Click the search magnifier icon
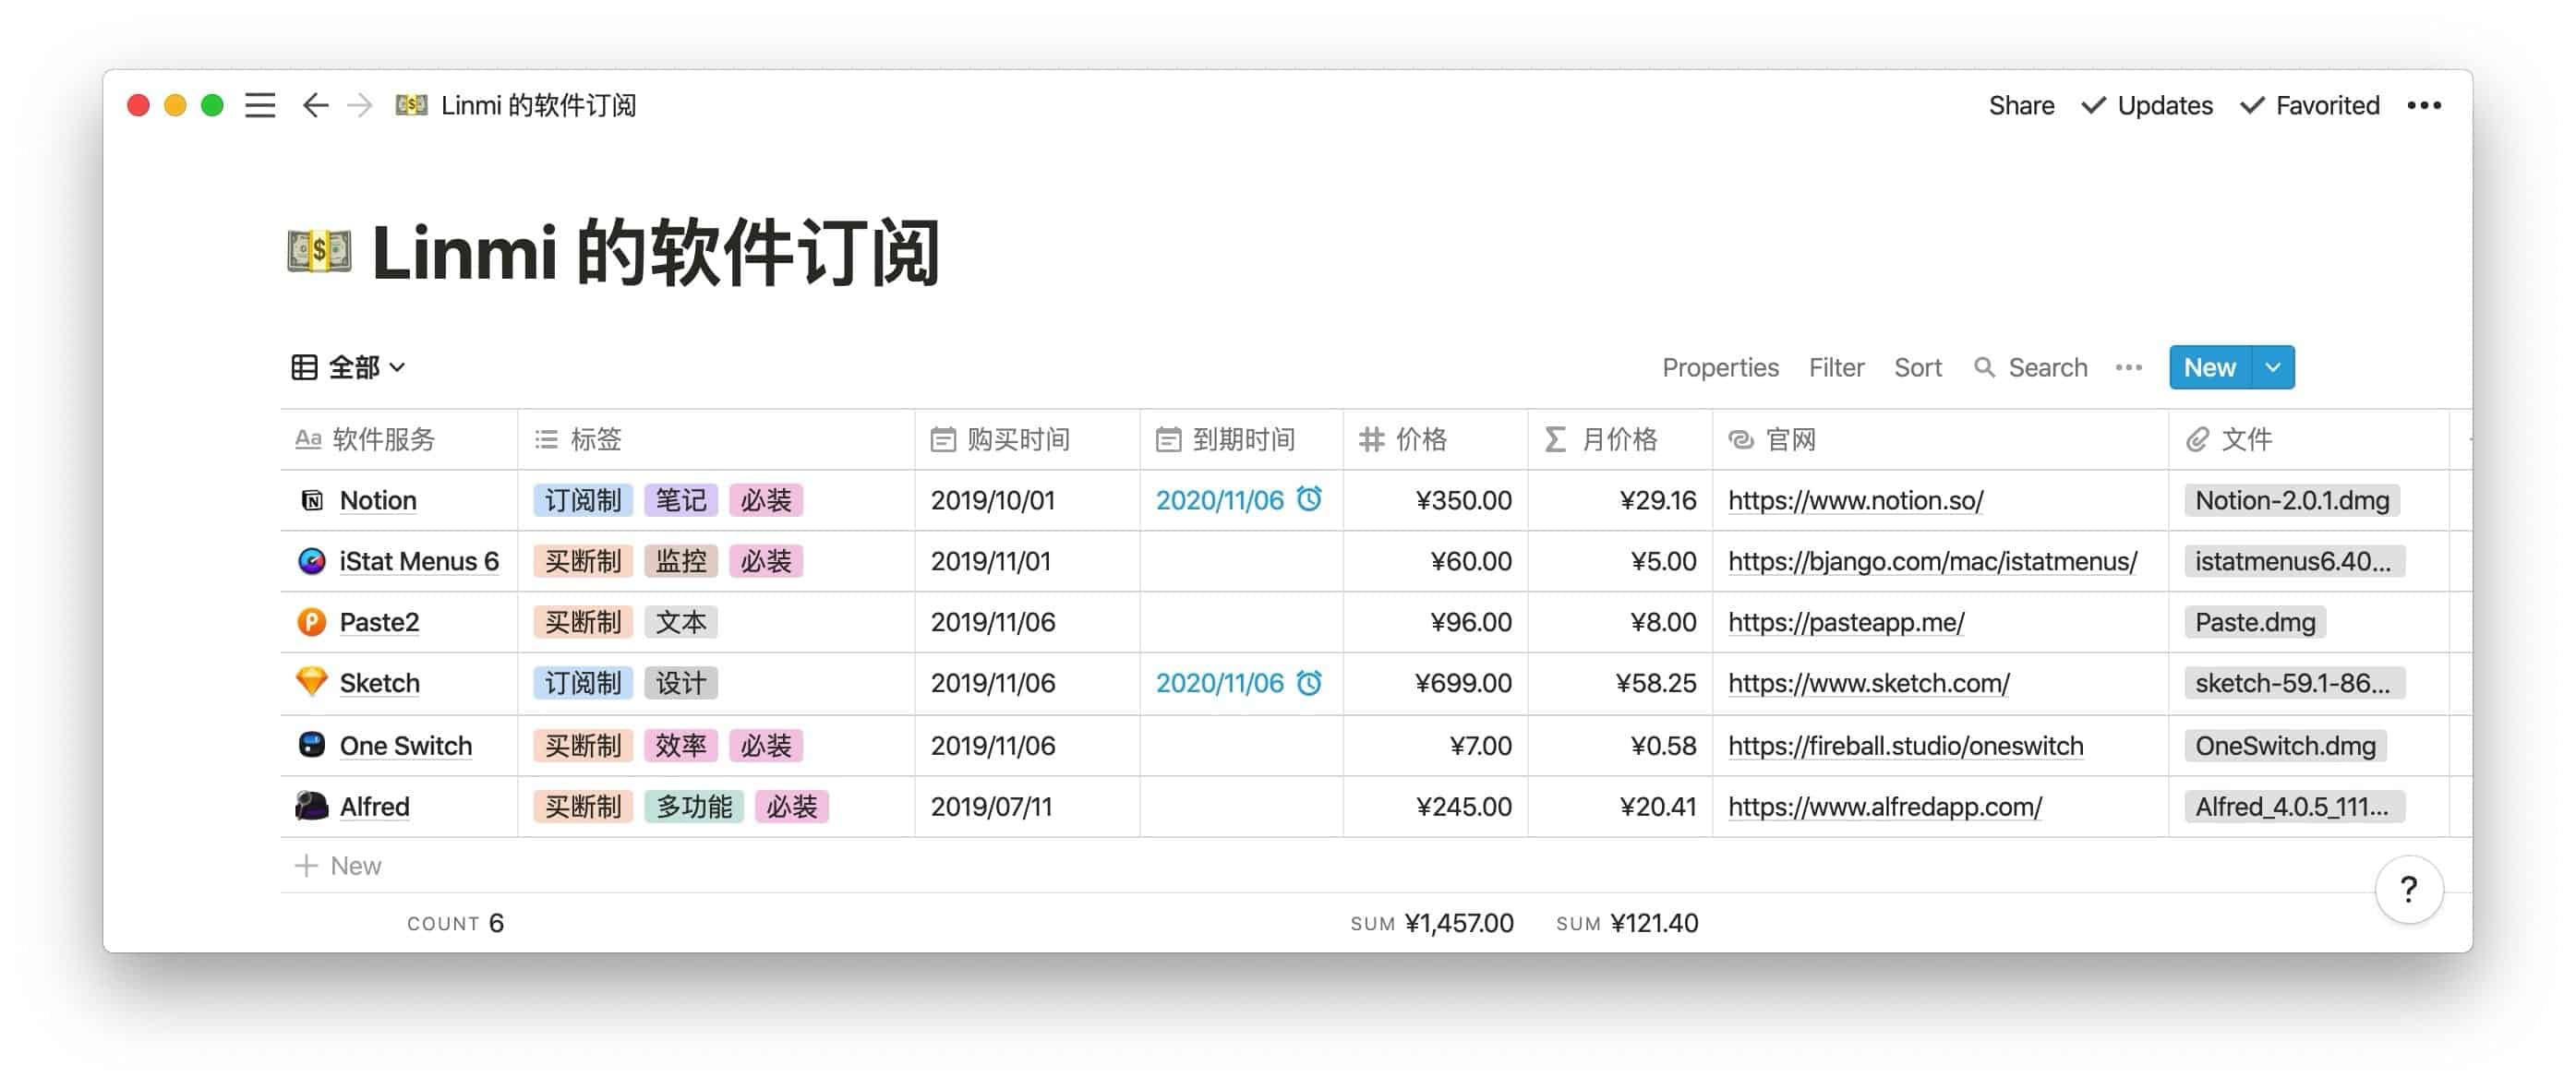 pyautogui.click(x=1984, y=367)
